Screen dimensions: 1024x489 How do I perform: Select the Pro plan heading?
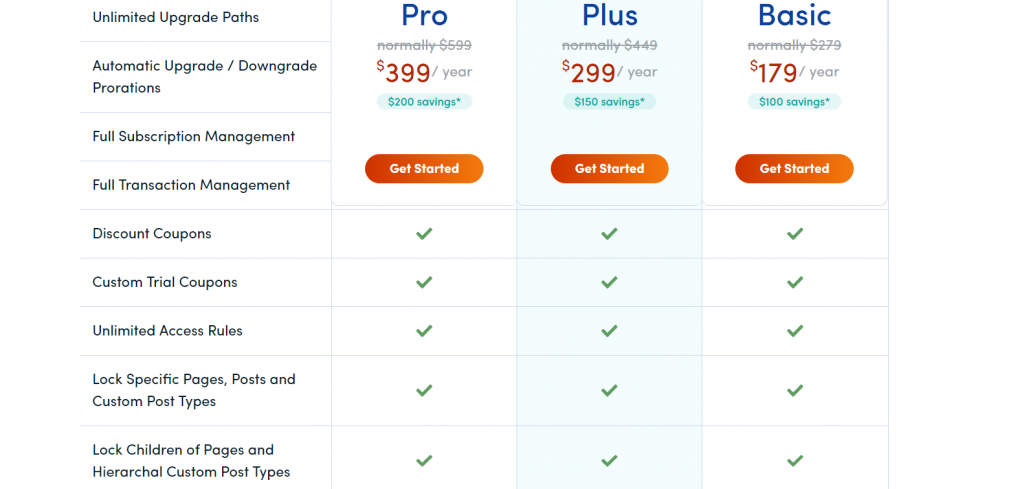tap(424, 15)
